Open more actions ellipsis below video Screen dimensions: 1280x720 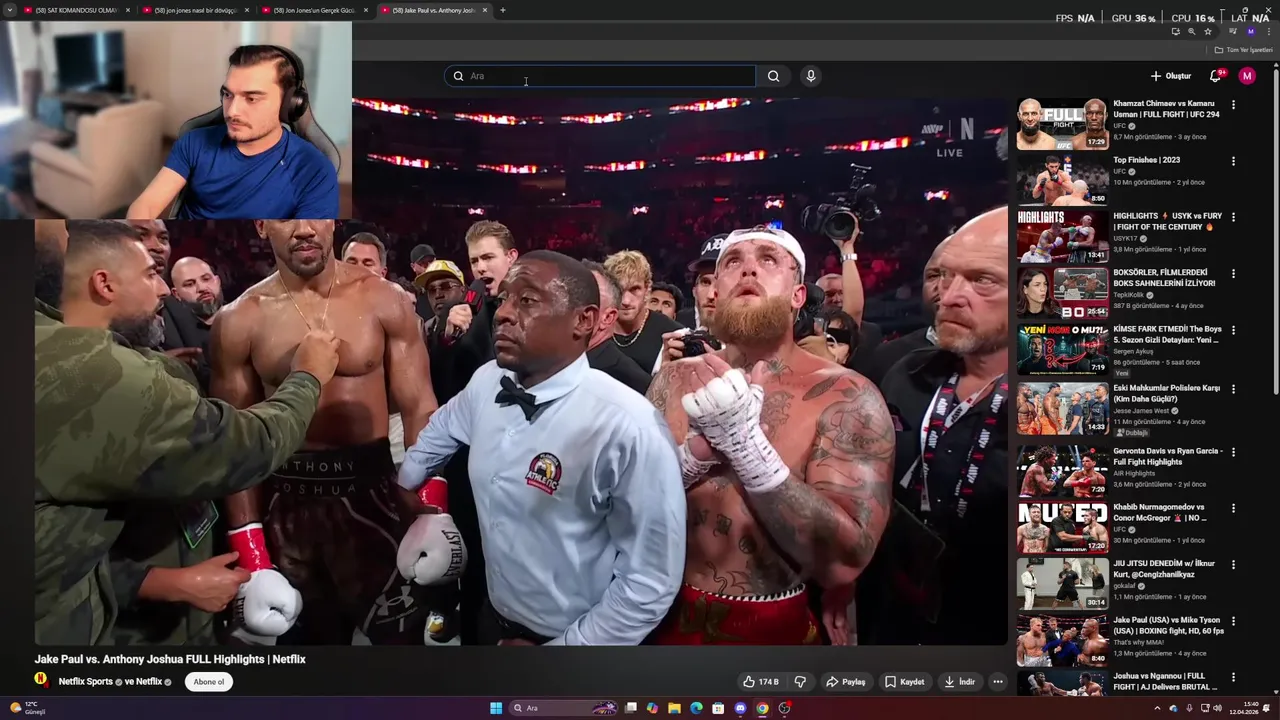(x=997, y=682)
